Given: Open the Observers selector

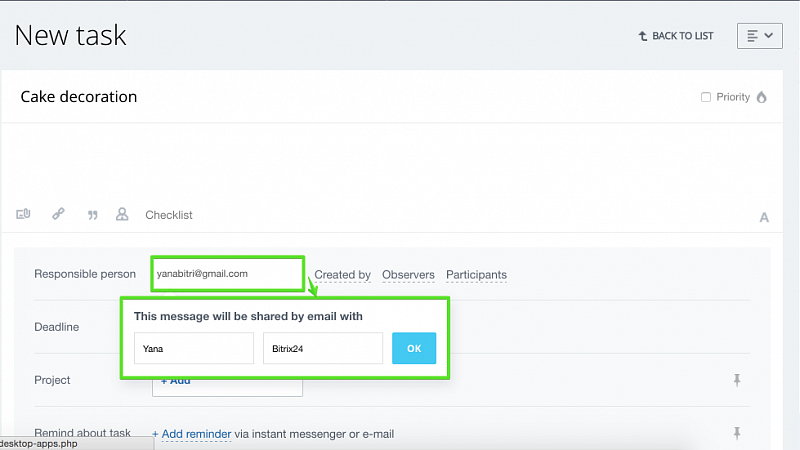Looking at the screenshot, I should [408, 274].
